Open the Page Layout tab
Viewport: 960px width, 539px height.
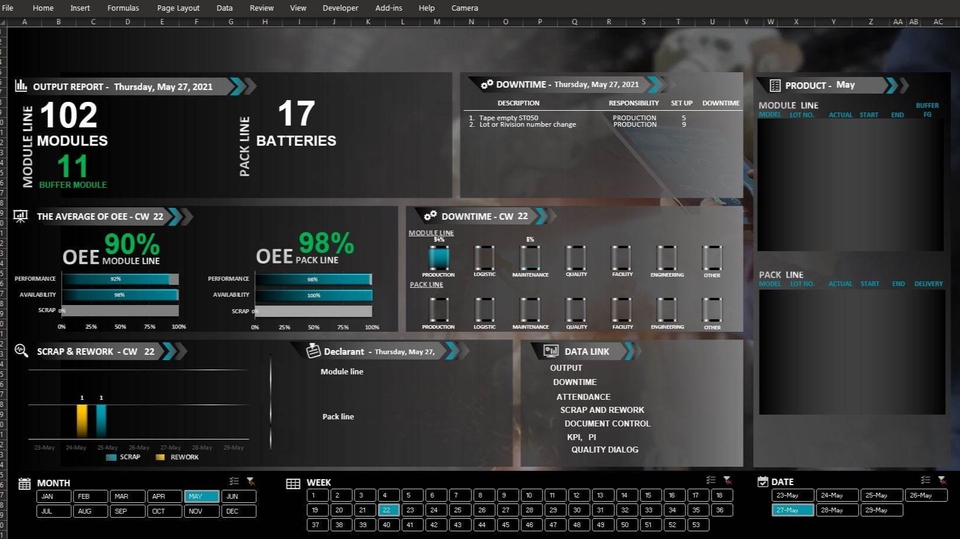[178, 8]
